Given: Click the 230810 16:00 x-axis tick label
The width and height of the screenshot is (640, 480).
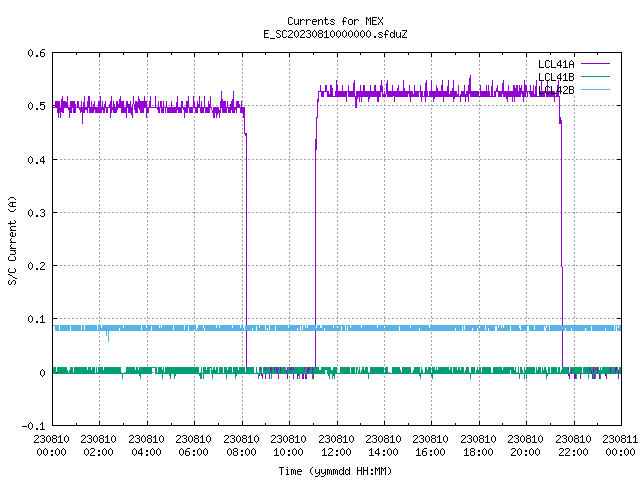Looking at the screenshot, I should click(x=431, y=446).
